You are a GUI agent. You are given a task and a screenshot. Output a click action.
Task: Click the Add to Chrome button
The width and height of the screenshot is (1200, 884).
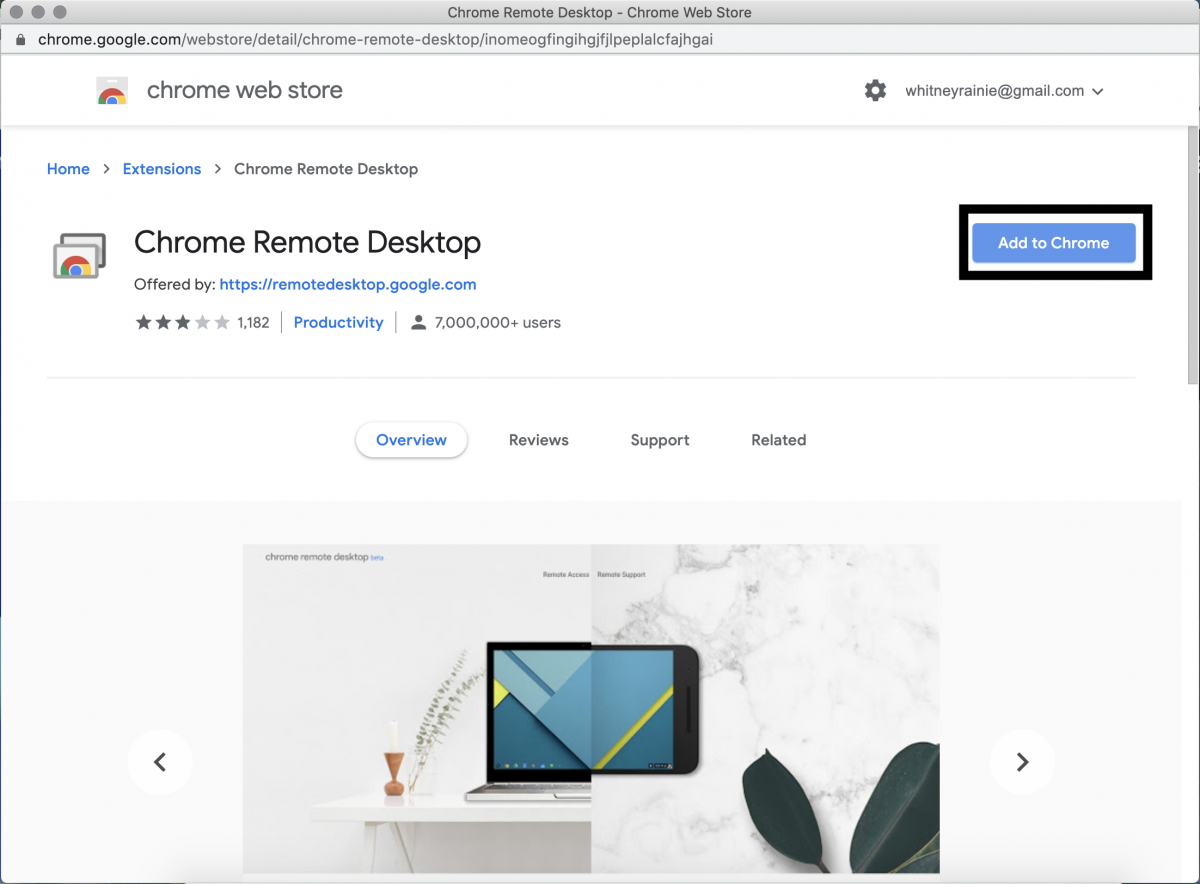[x=1054, y=243]
